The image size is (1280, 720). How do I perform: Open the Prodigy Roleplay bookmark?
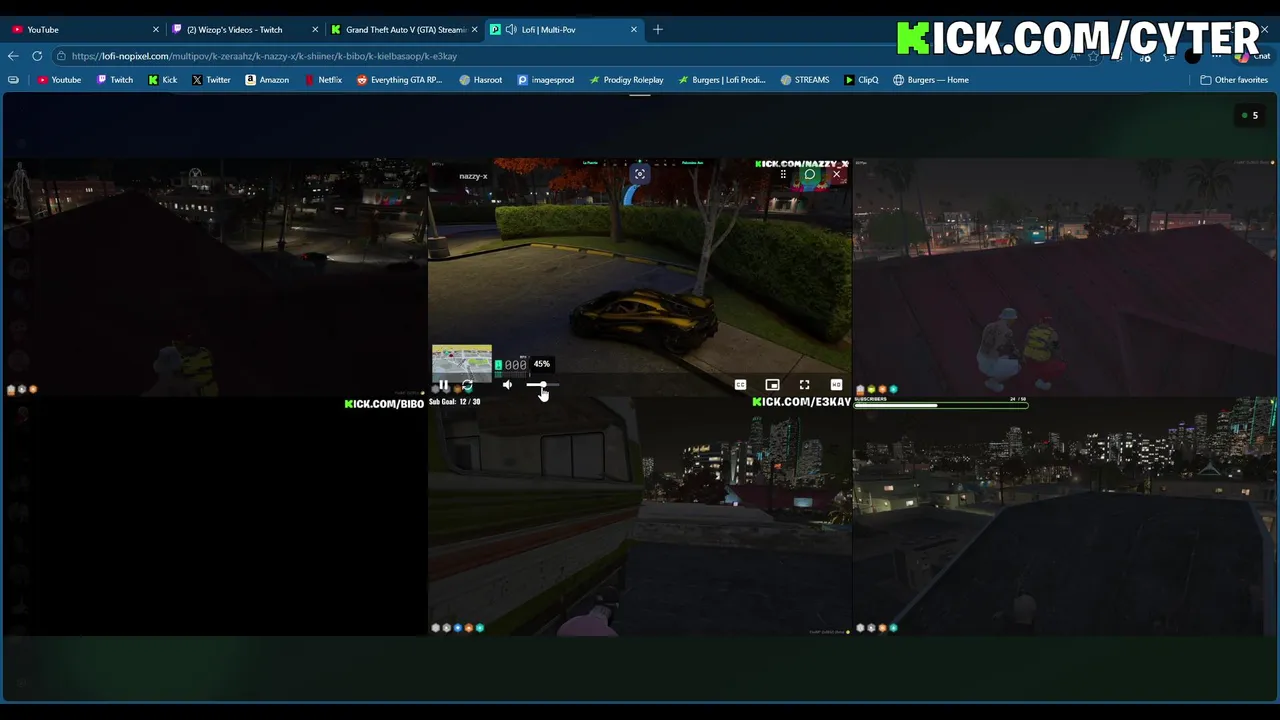click(626, 80)
